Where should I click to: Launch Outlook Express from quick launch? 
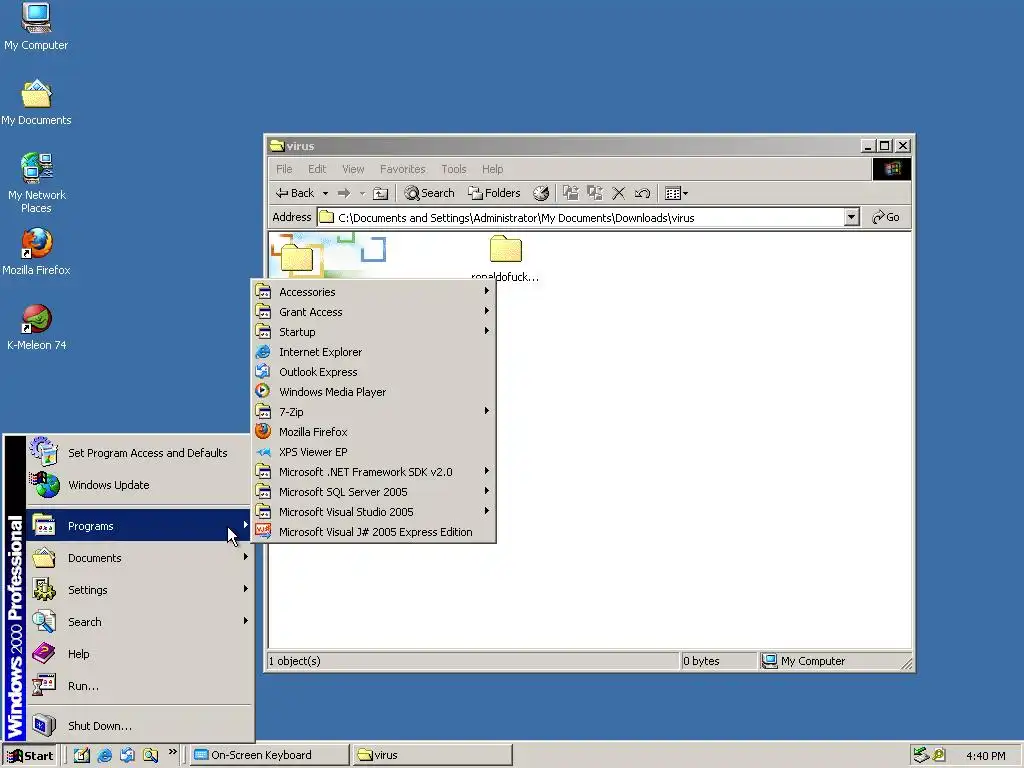[127, 756]
